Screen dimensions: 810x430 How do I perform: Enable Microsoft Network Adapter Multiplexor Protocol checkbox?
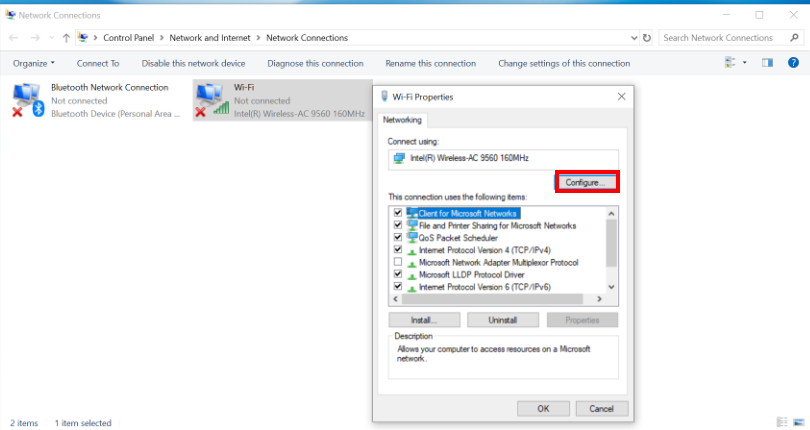[x=398, y=262]
